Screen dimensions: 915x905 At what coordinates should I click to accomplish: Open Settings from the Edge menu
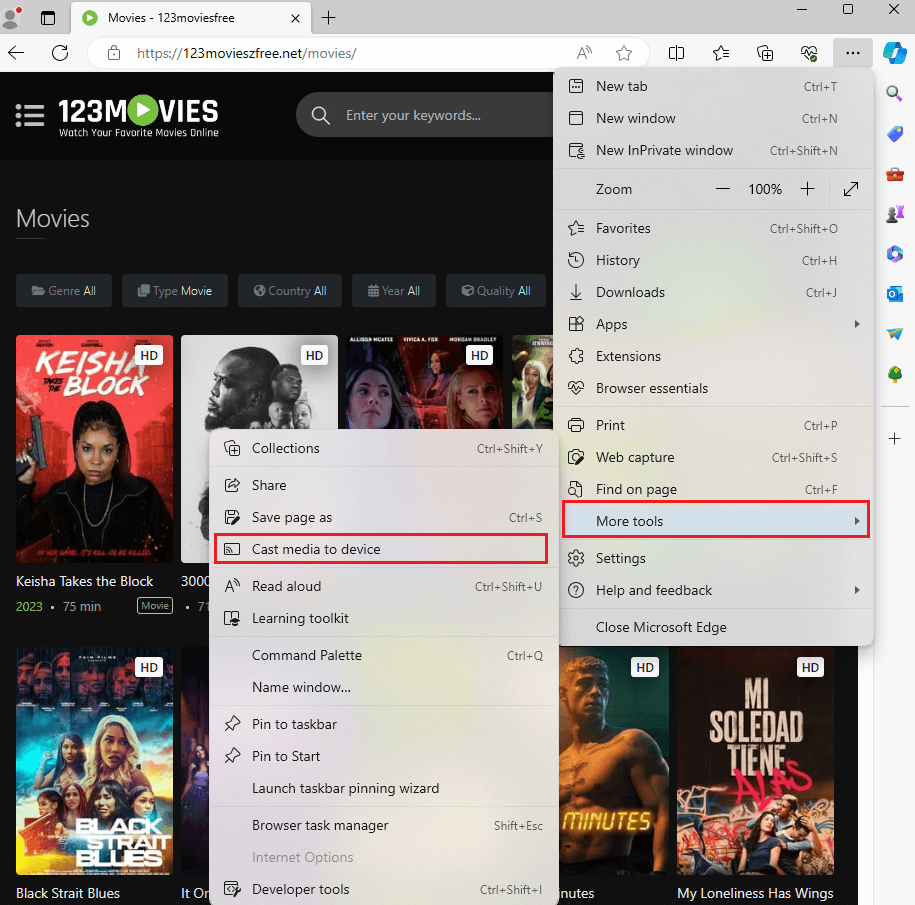click(x=714, y=558)
